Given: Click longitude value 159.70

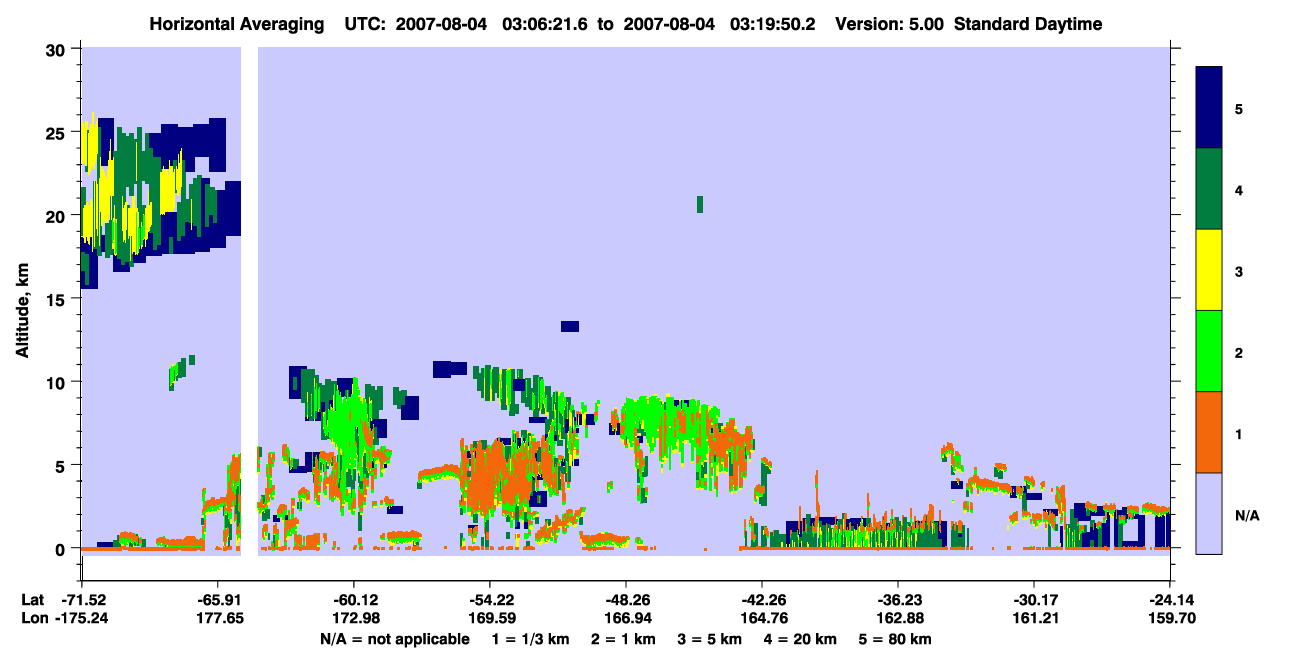Looking at the screenshot, I should pos(1170,618).
